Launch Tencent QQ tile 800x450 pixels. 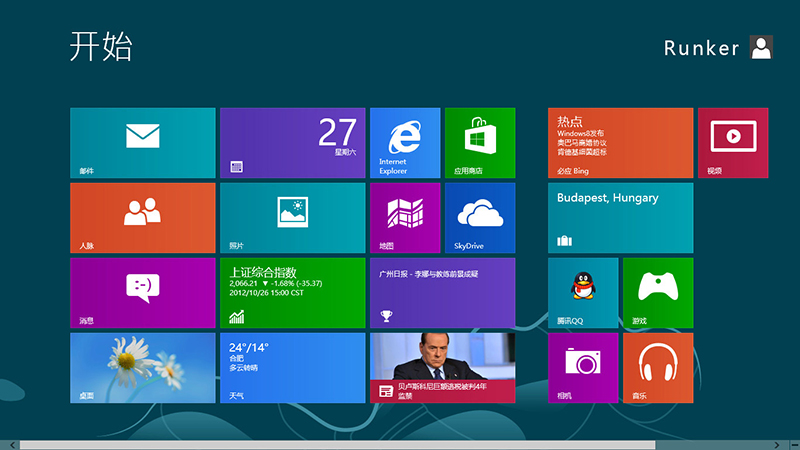[582, 292]
